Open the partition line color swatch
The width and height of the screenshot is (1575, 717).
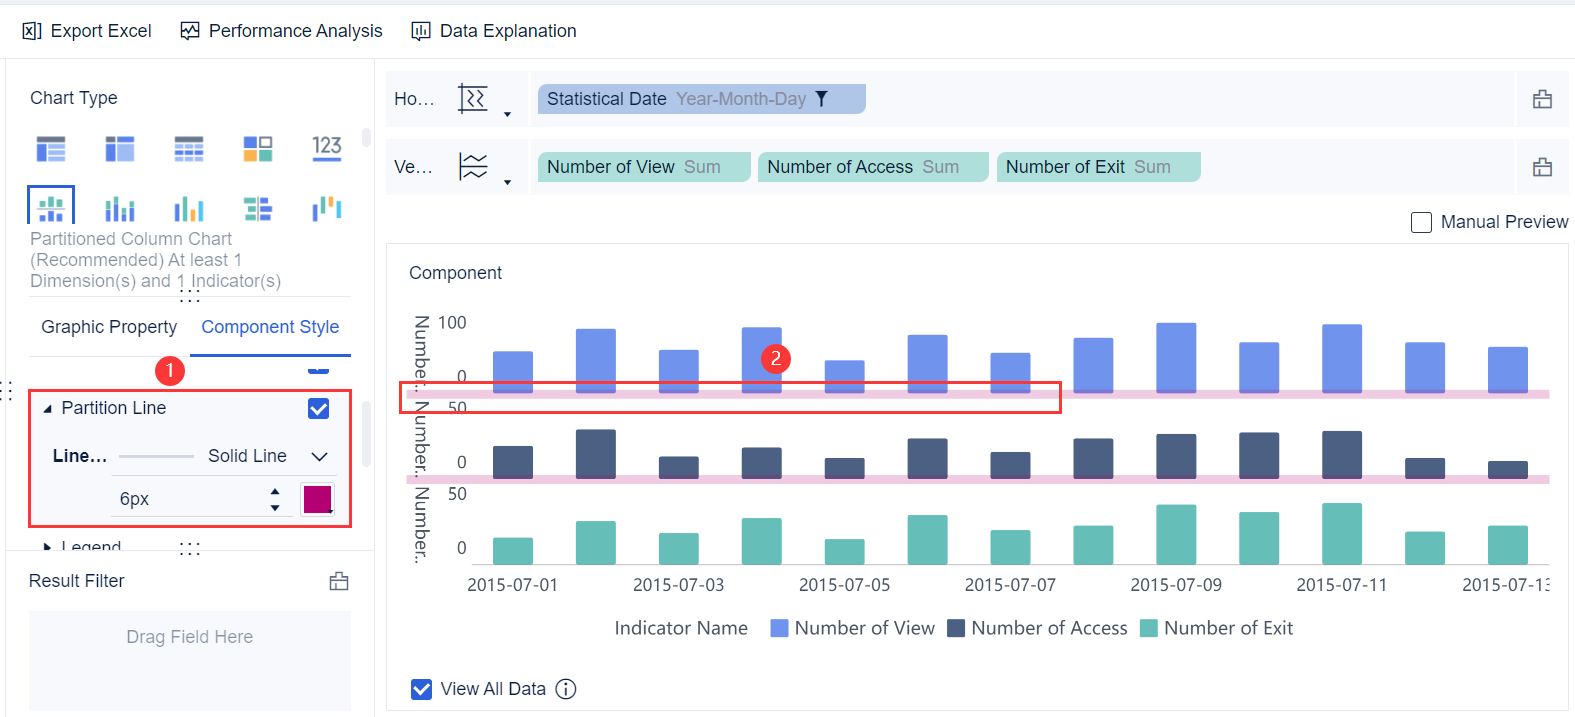pos(317,499)
